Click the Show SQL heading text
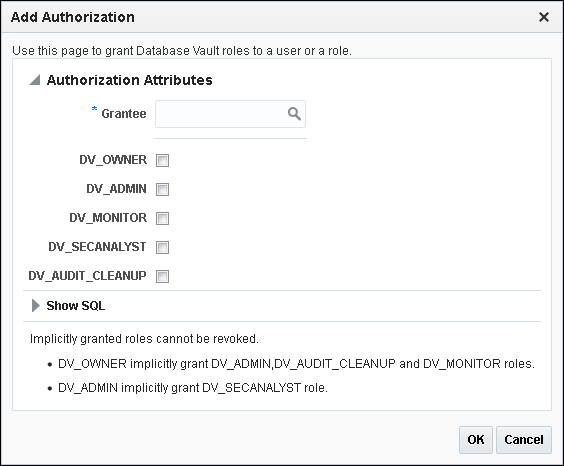564x466 pixels. coord(76,306)
